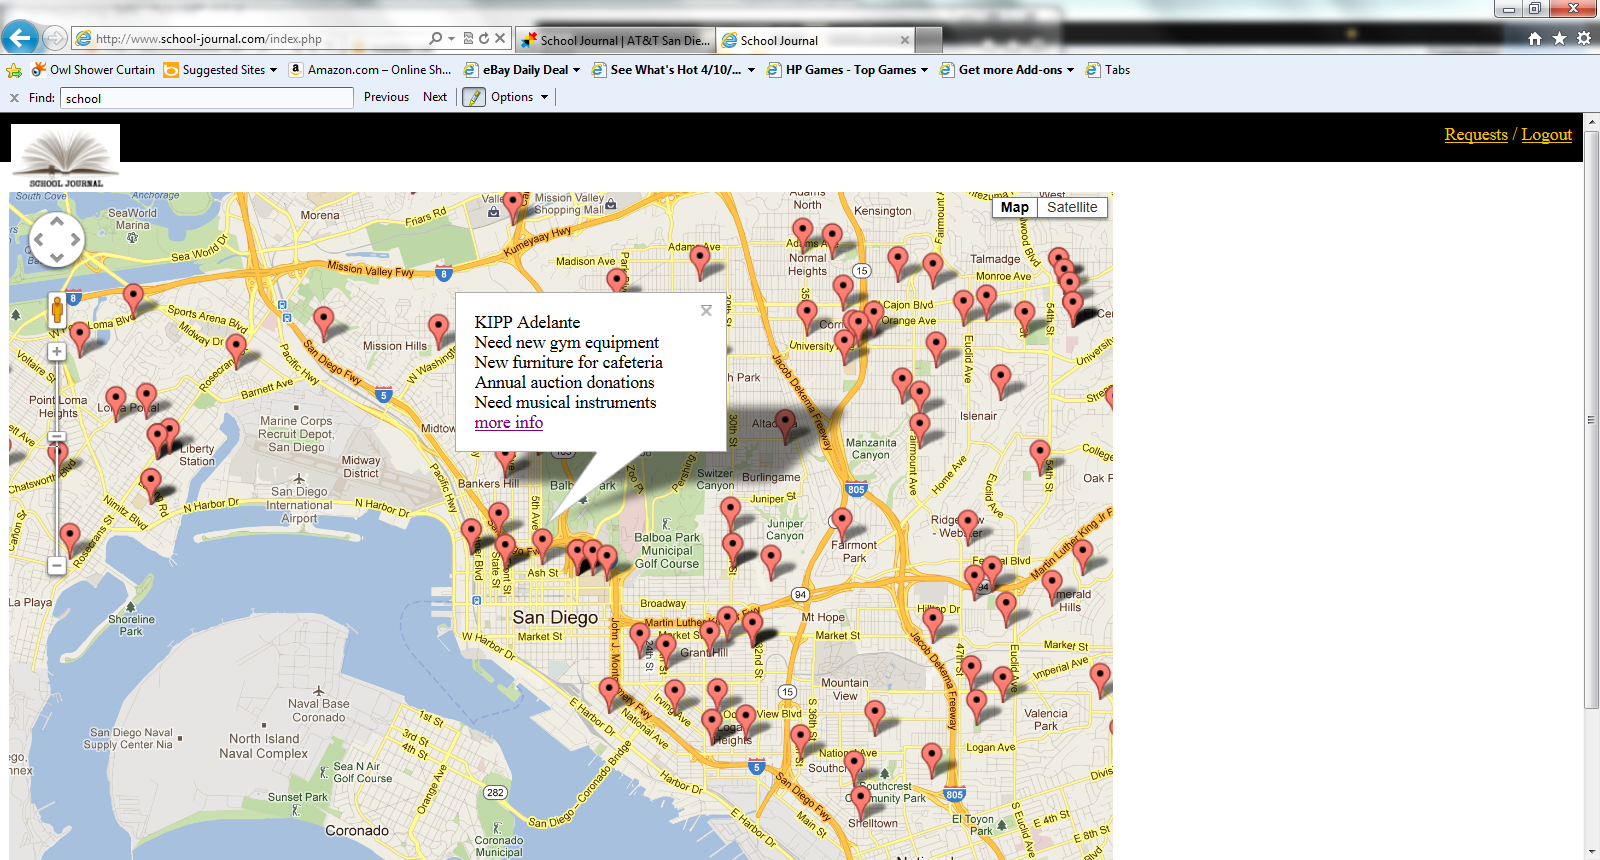Click the marker near Liberty Station
This screenshot has width=1600, height=860.
[170, 434]
